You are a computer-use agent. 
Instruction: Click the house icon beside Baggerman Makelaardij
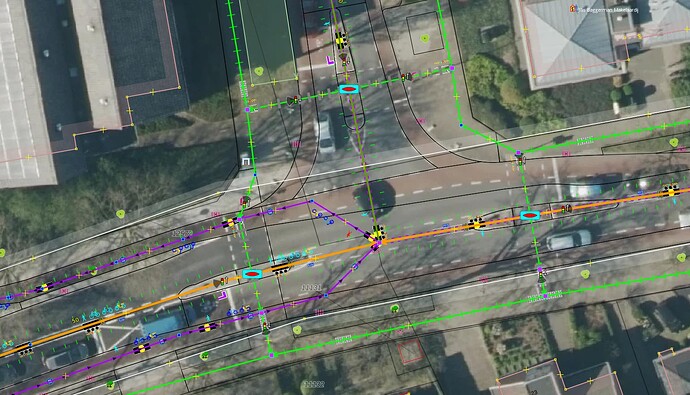coord(573,8)
